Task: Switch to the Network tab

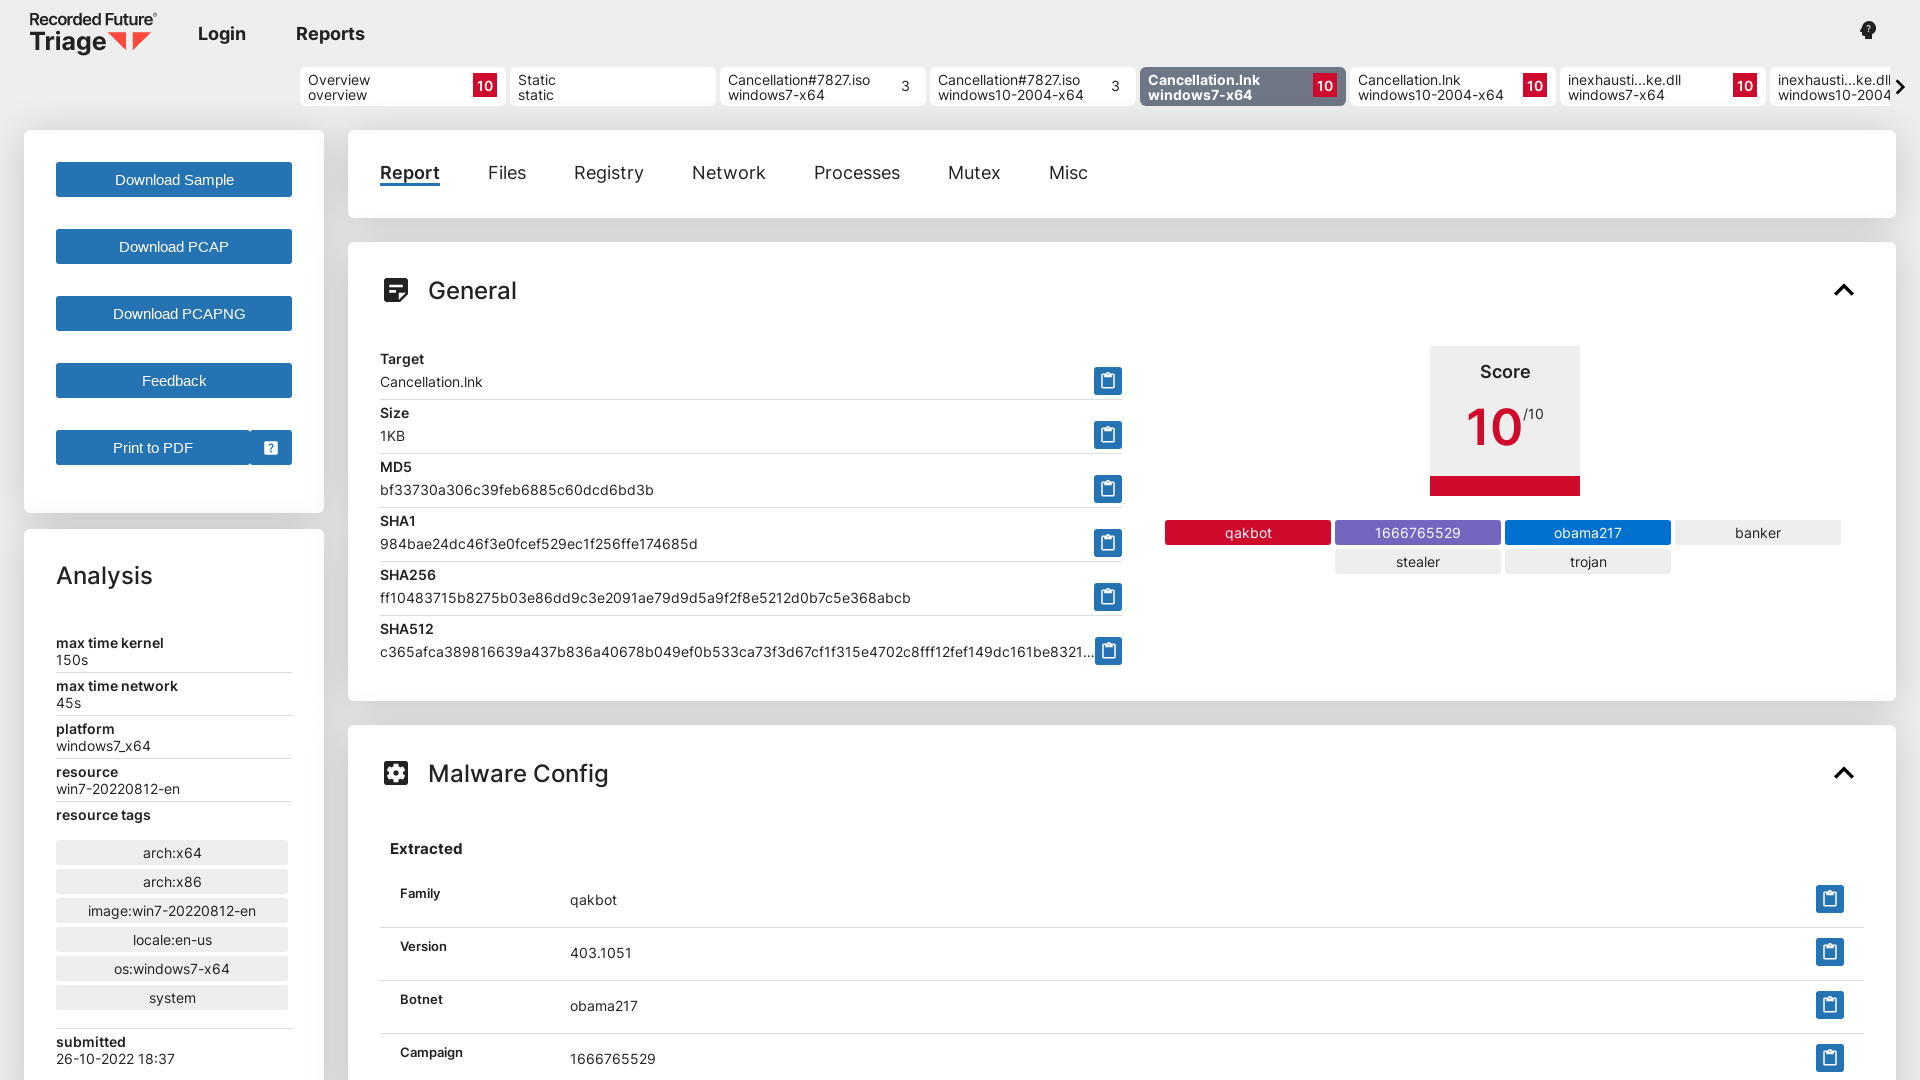Action: (728, 172)
